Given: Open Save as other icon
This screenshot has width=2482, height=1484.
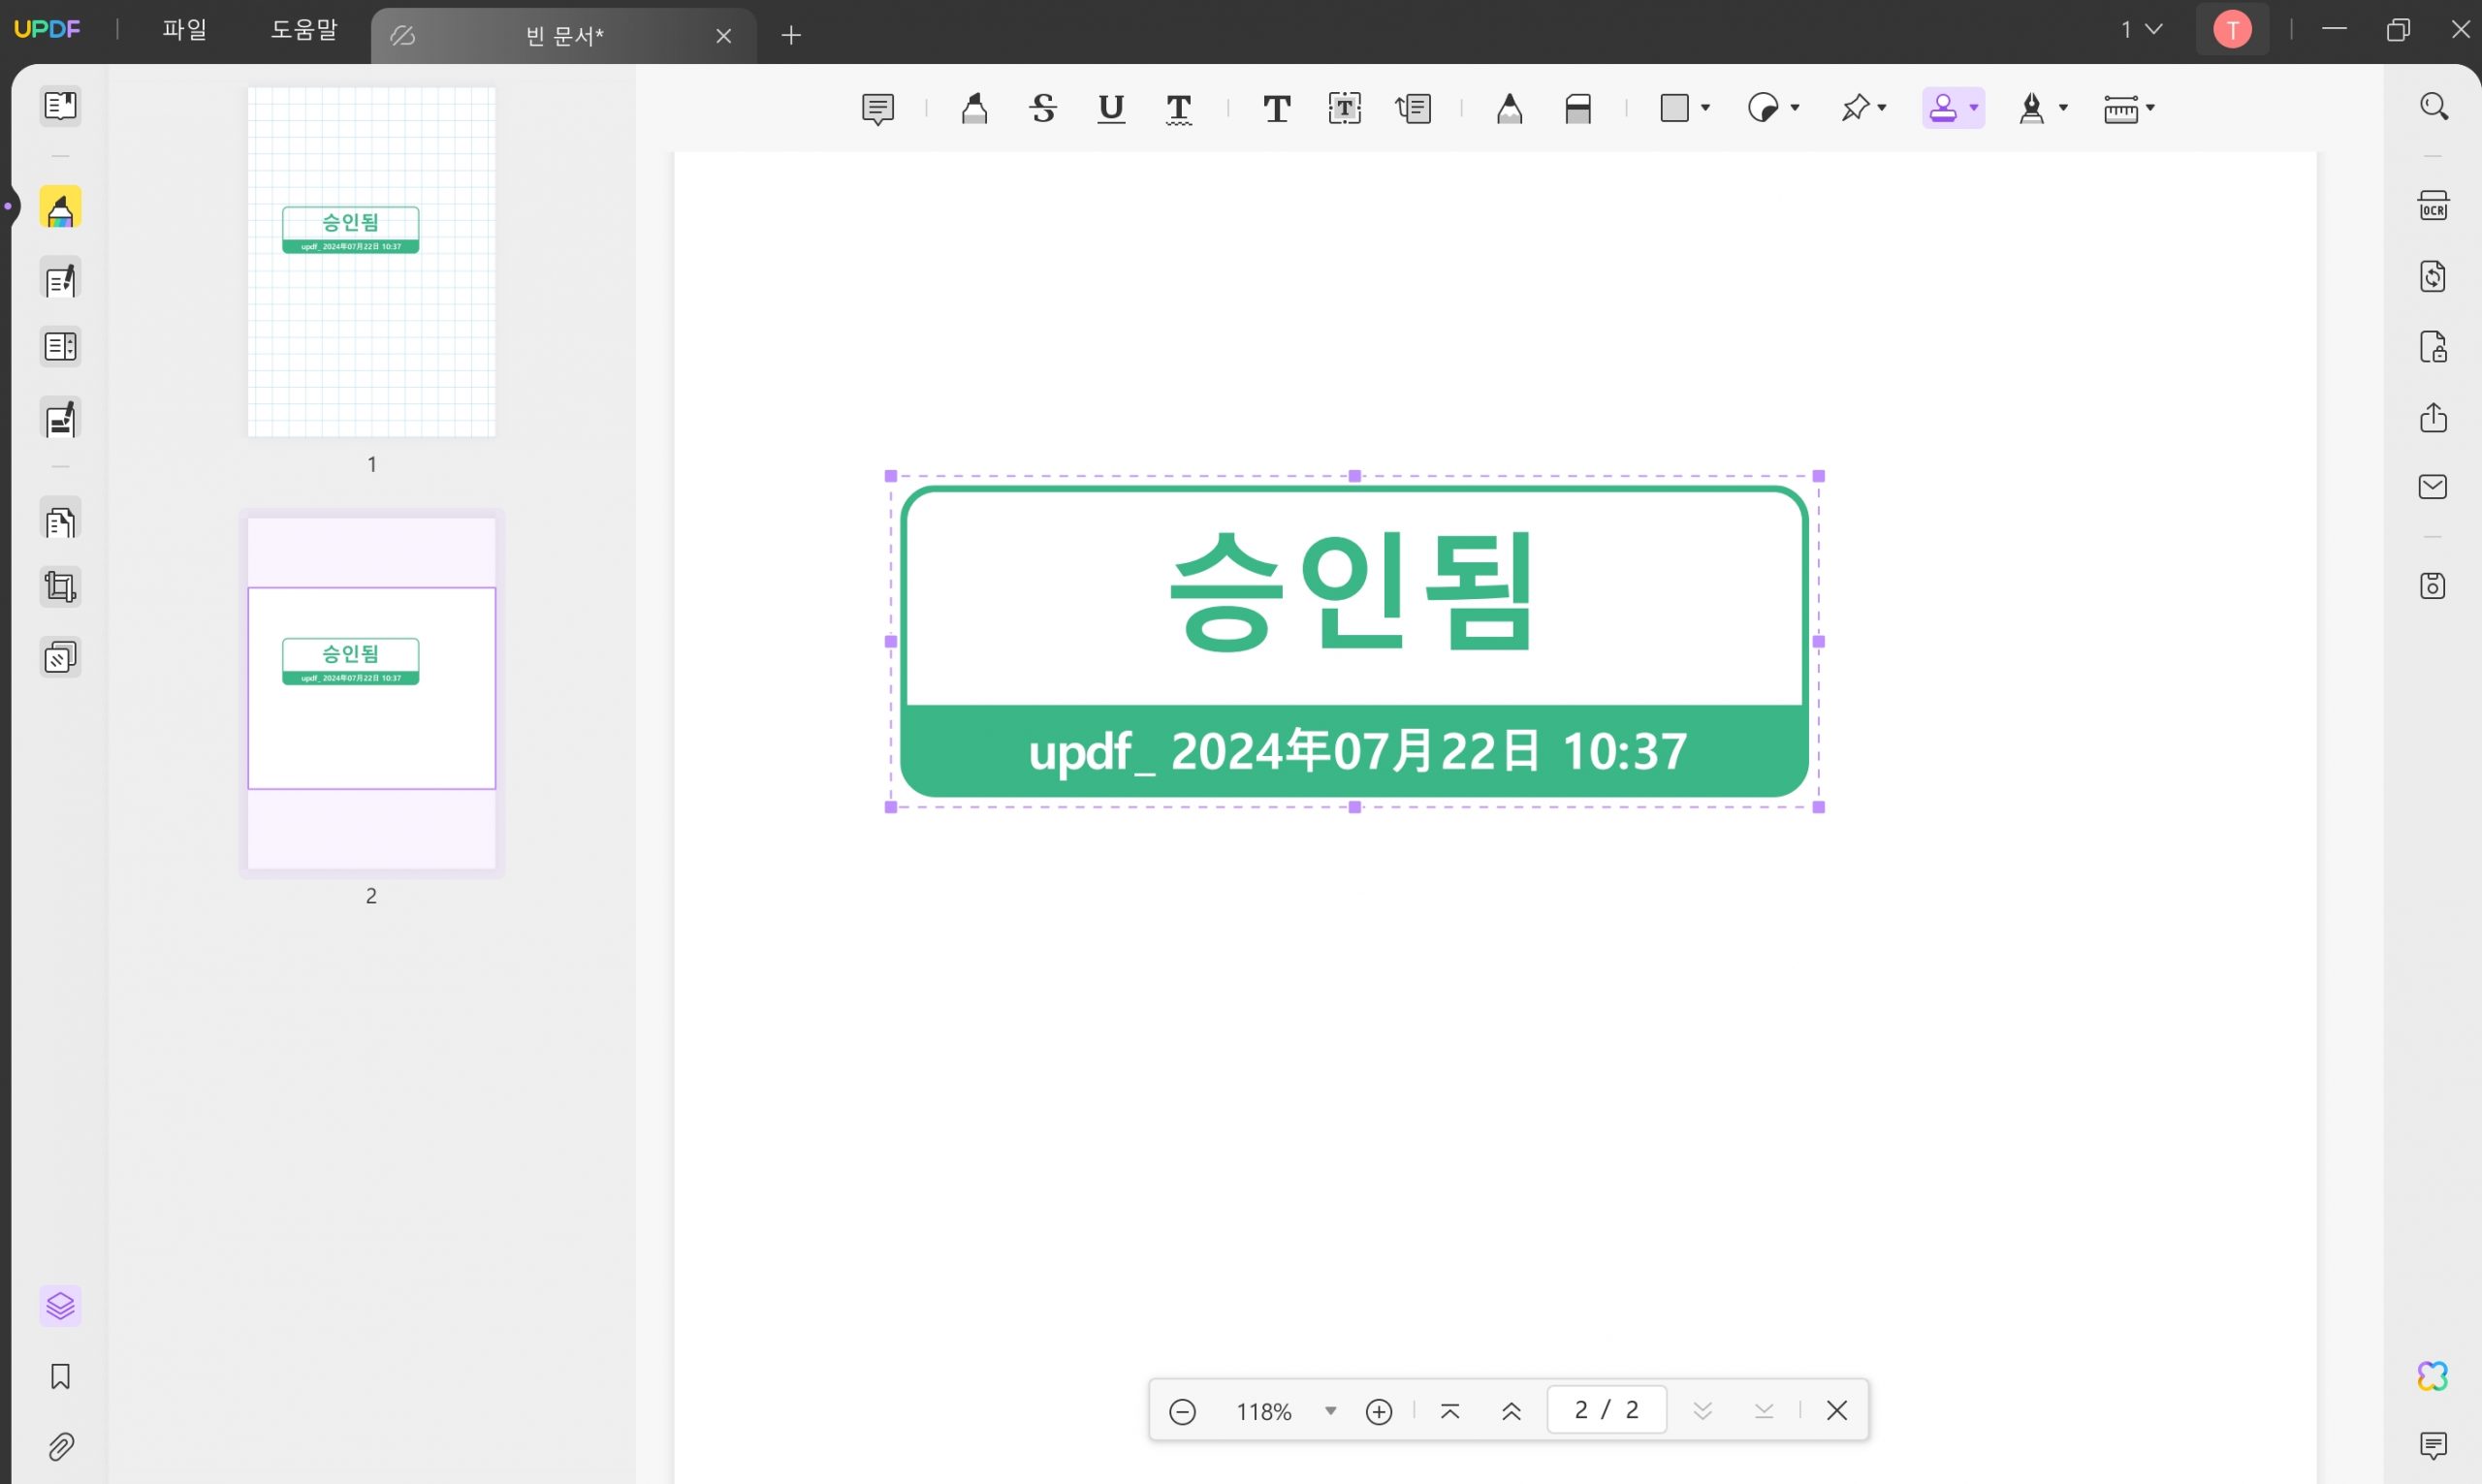Looking at the screenshot, I should click(x=2433, y=586).
